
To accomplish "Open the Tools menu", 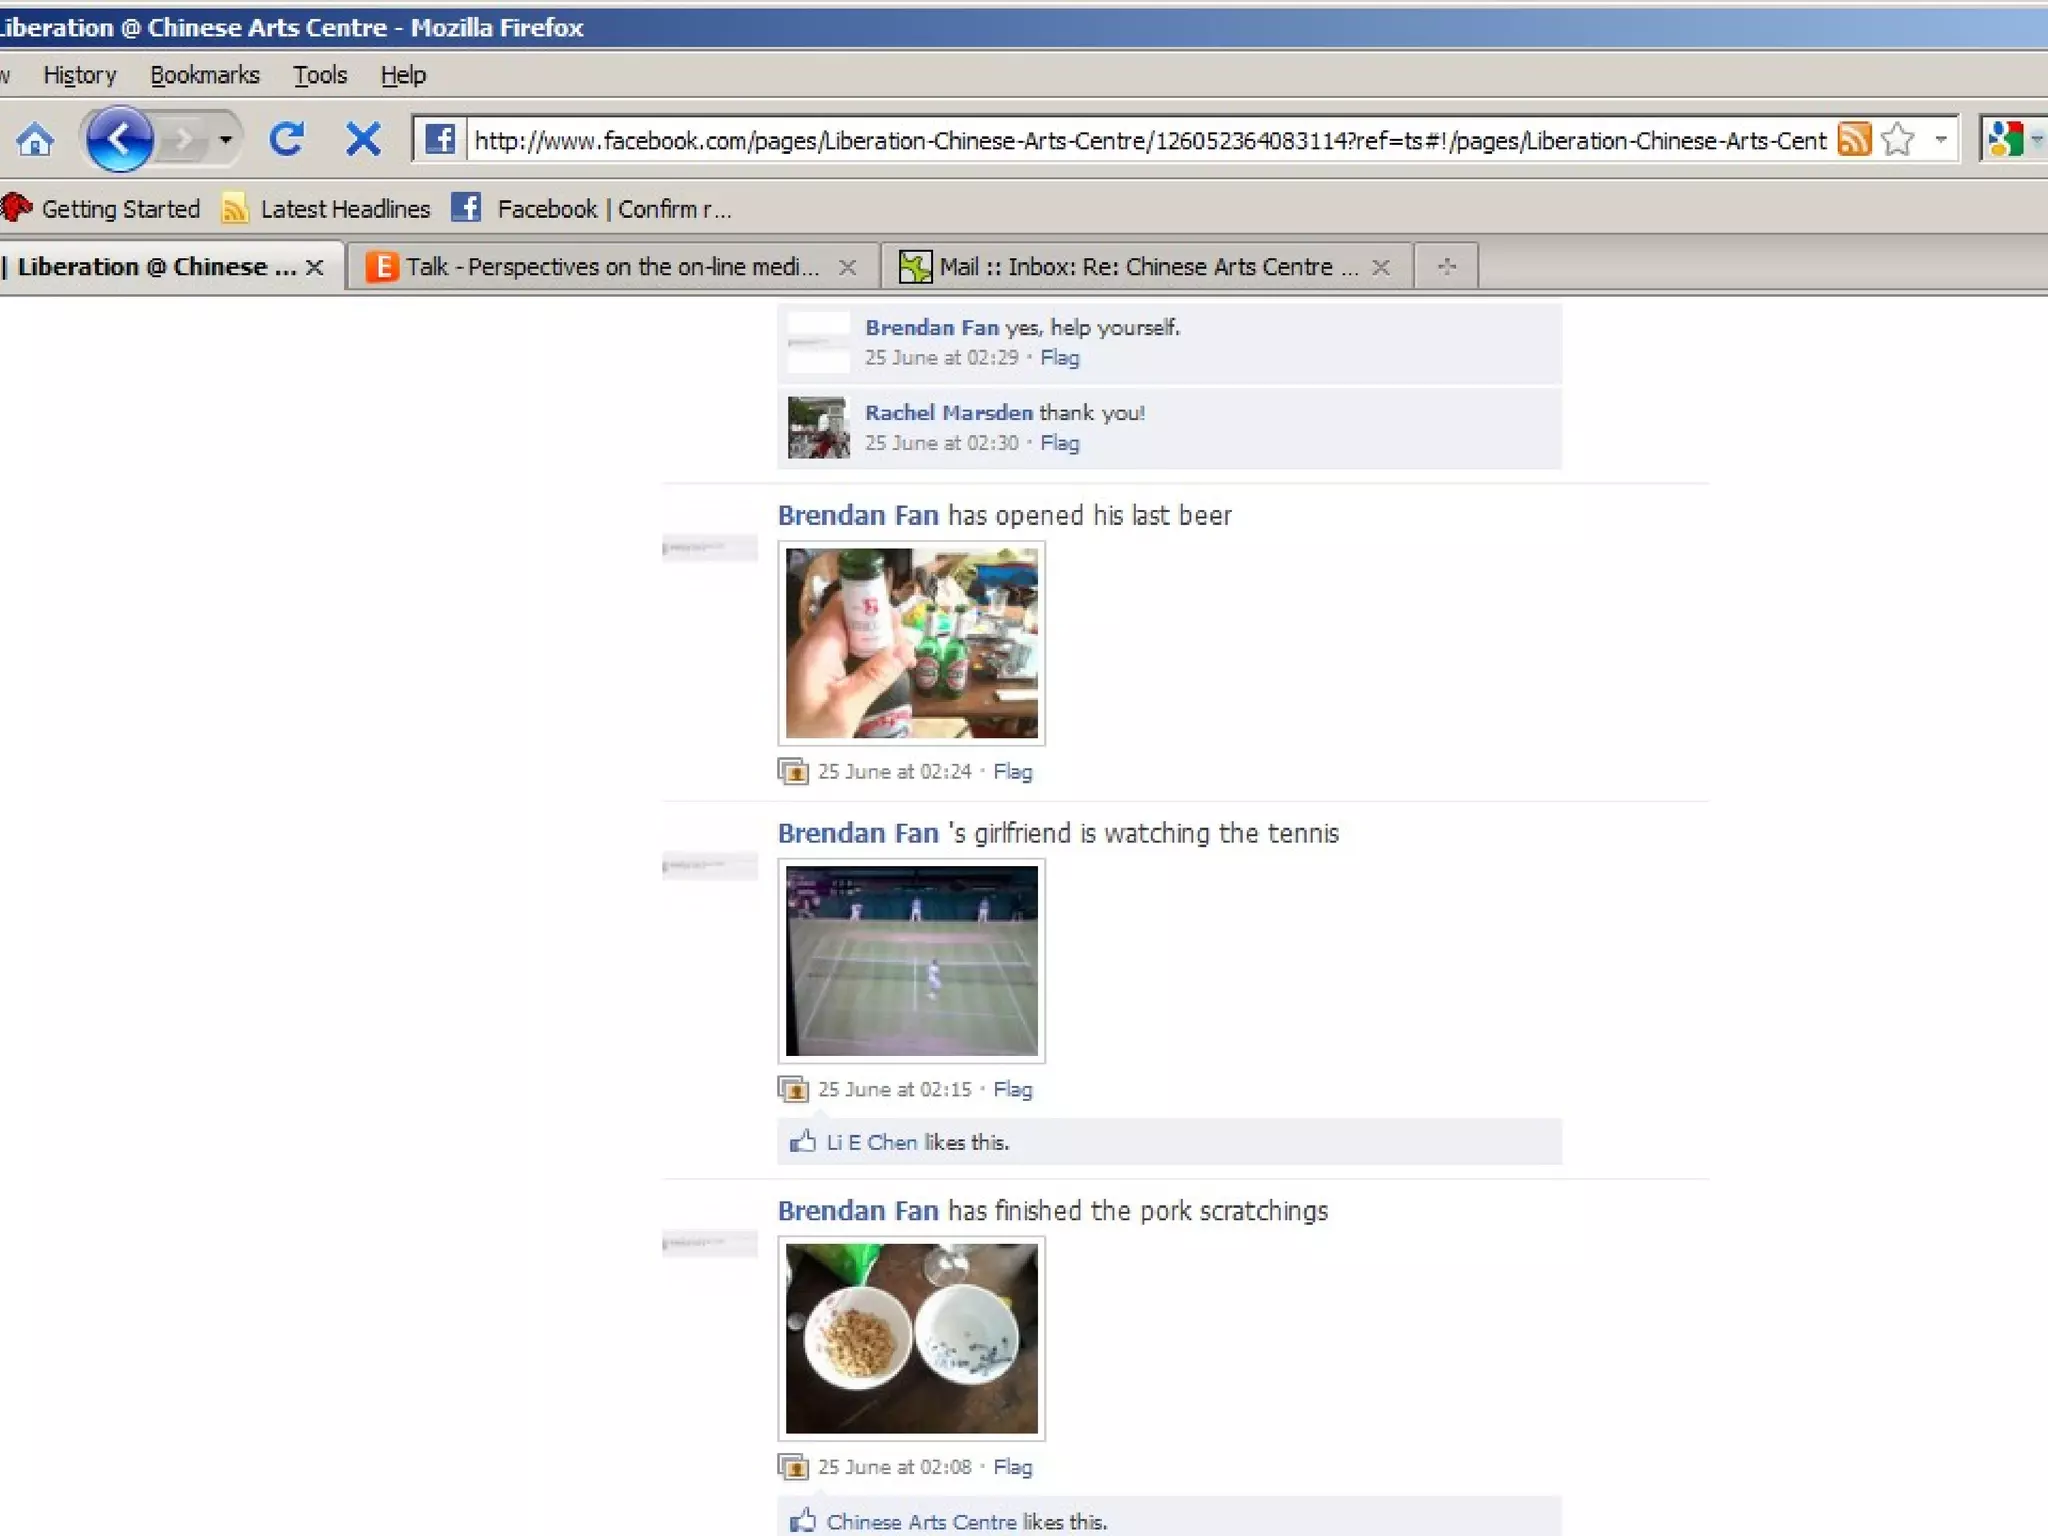I will (x=319, y=75).
